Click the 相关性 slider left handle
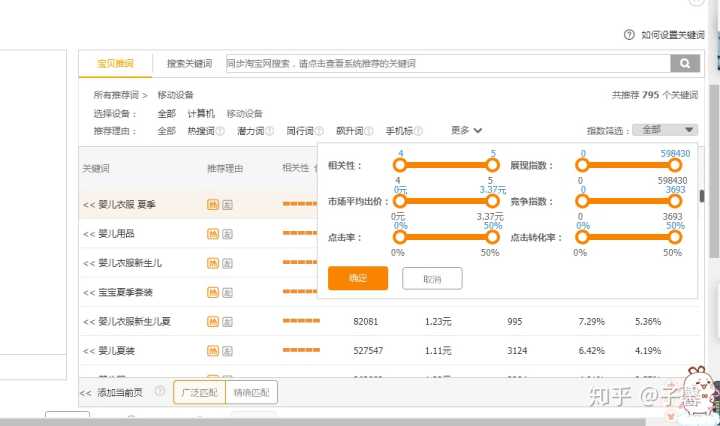This screenshot has width=720, height=426. (400, 165)
